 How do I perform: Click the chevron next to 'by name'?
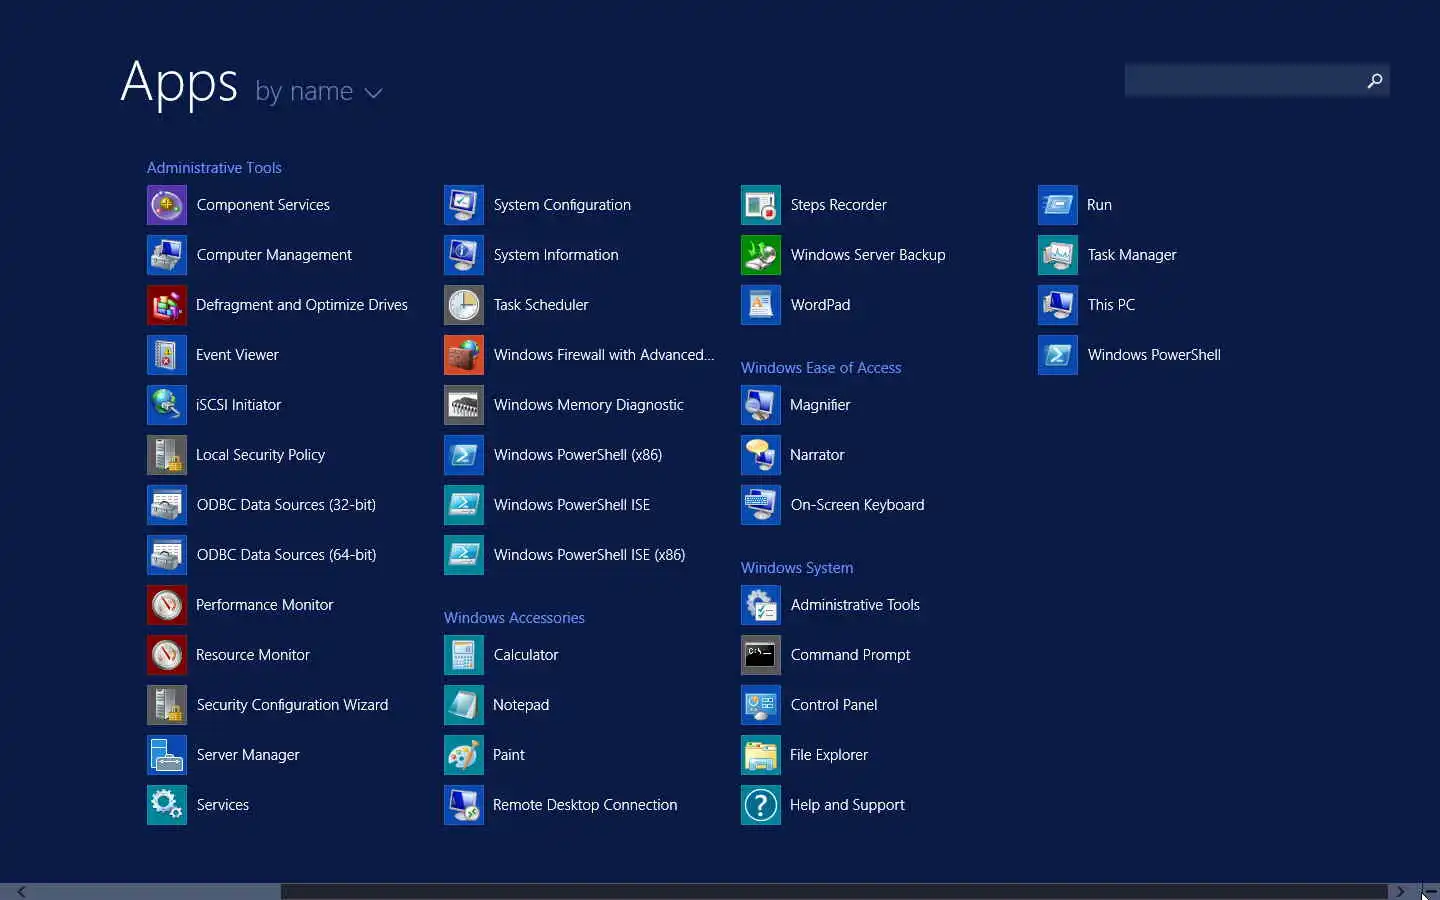pos(374,93)
